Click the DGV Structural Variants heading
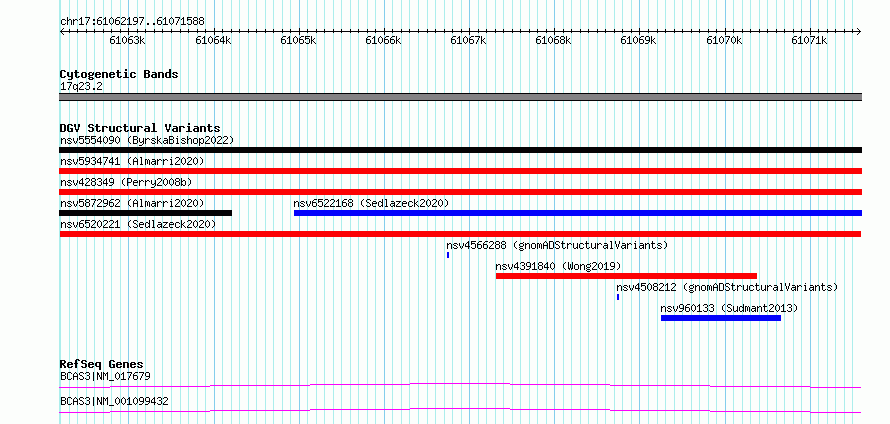 coord(140,128)
